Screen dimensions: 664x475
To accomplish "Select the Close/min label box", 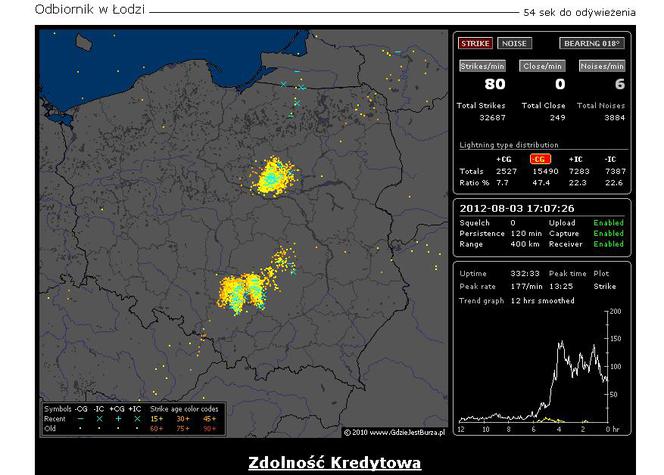I will pos(542,66).
